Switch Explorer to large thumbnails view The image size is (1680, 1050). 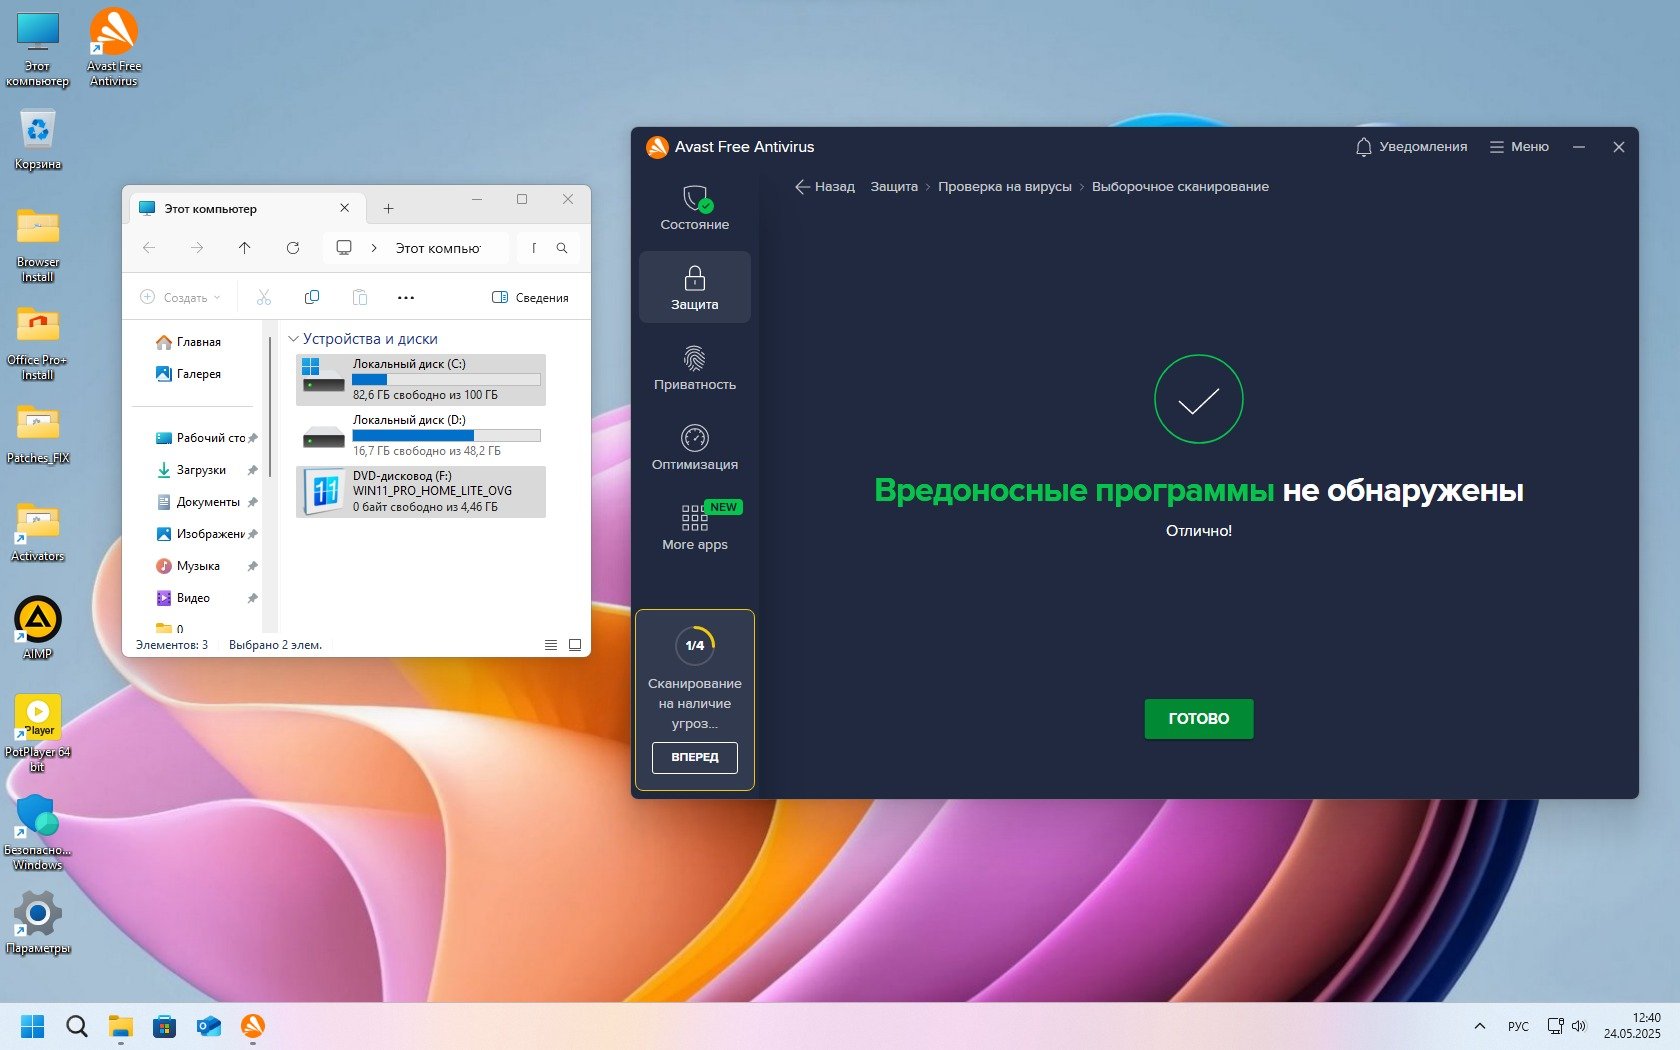[x=575, y=645]
